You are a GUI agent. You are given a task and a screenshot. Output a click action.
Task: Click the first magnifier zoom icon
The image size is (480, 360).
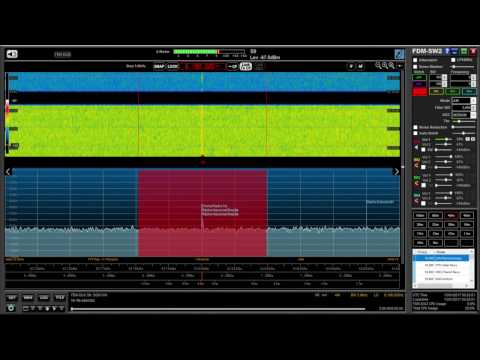pyautogui.click(x=378, y=65)
